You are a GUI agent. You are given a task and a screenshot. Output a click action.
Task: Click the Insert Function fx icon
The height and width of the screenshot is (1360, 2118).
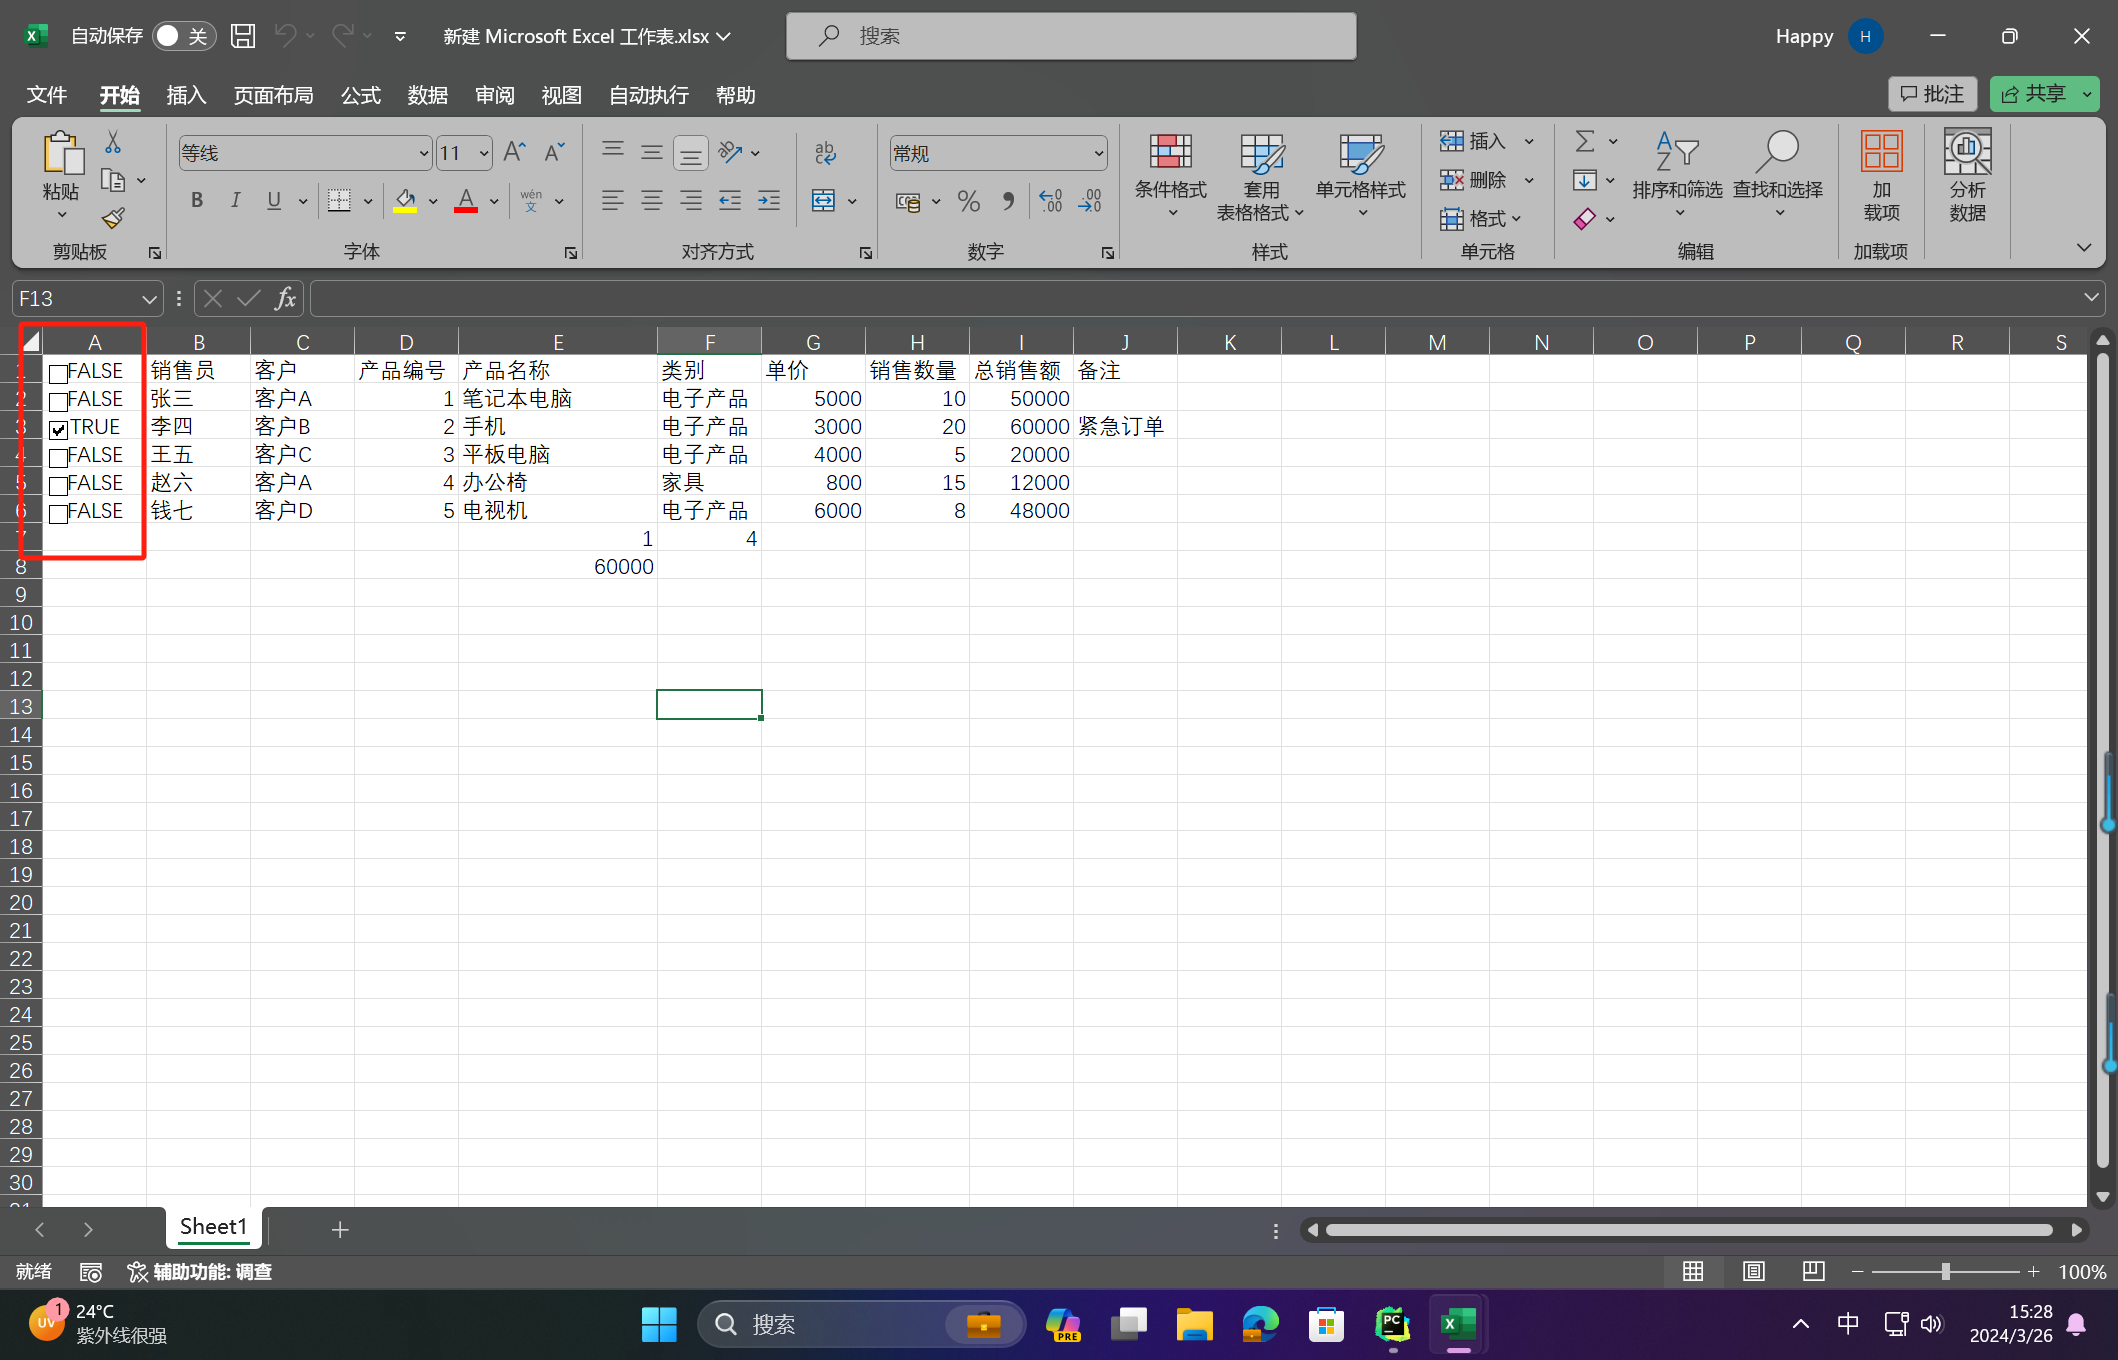[x=285, y=298]
